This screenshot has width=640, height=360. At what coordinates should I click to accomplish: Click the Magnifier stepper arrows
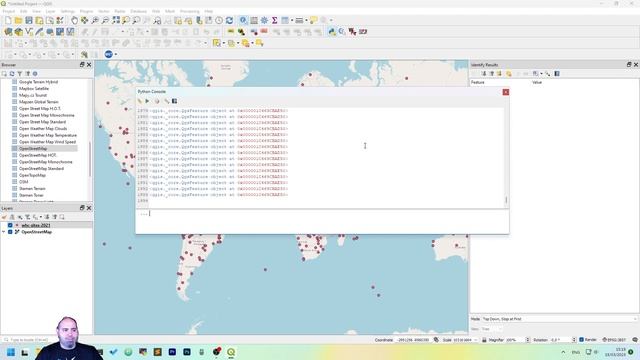pos(527,340)
